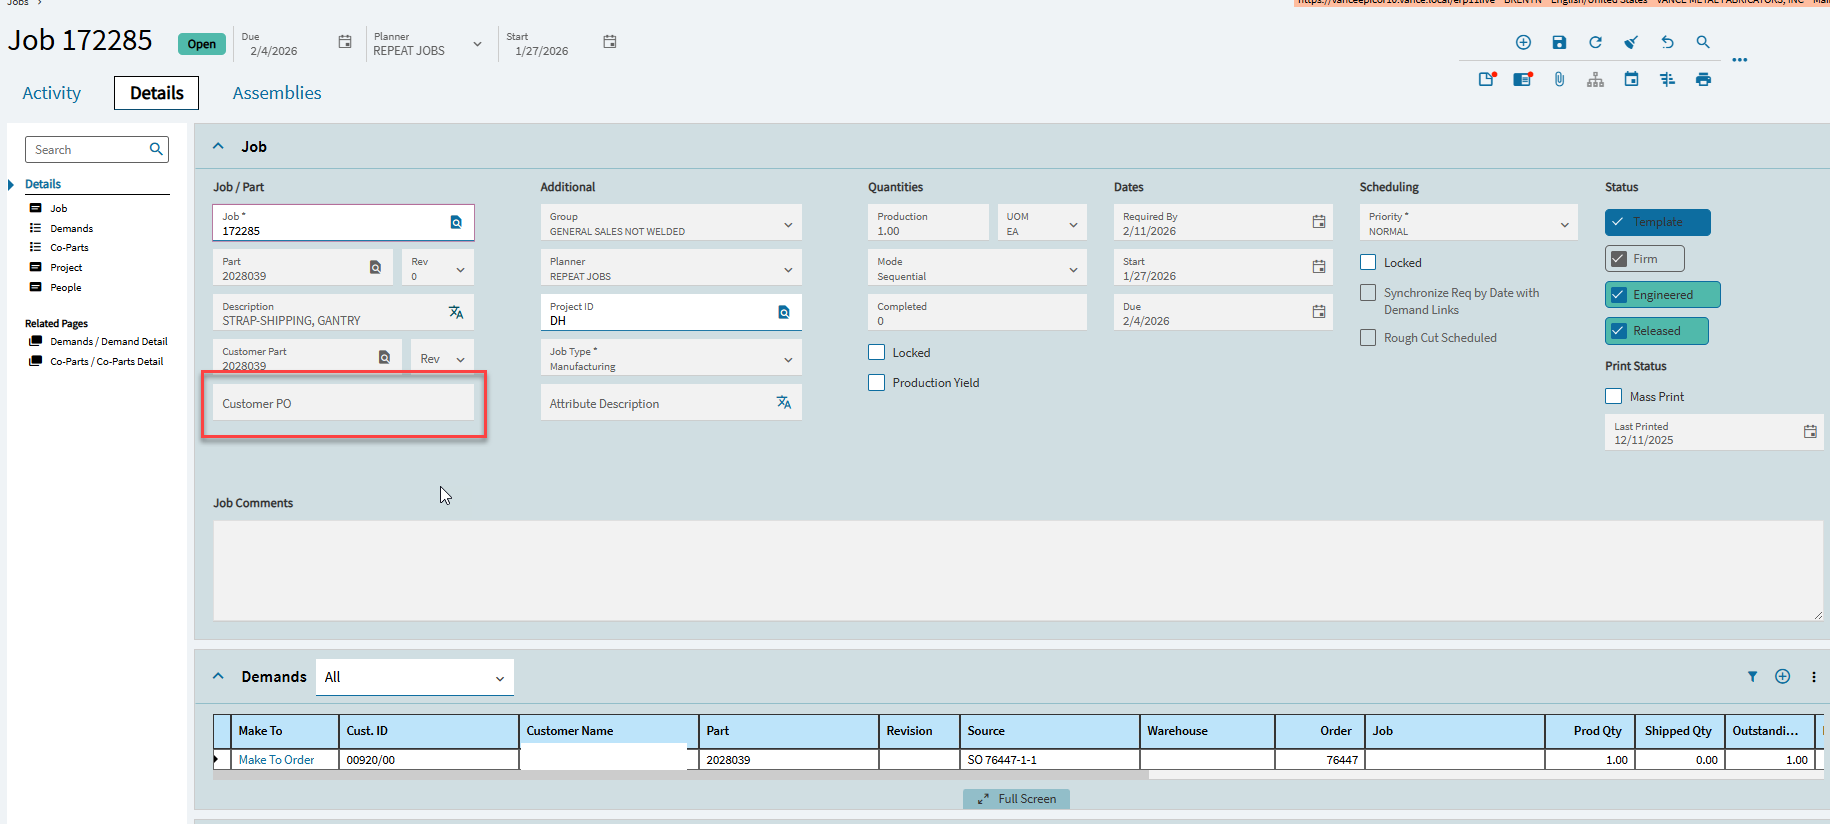Click the magnifier icon in the Job number field
1830x824 pixels.
pos(456,222)
